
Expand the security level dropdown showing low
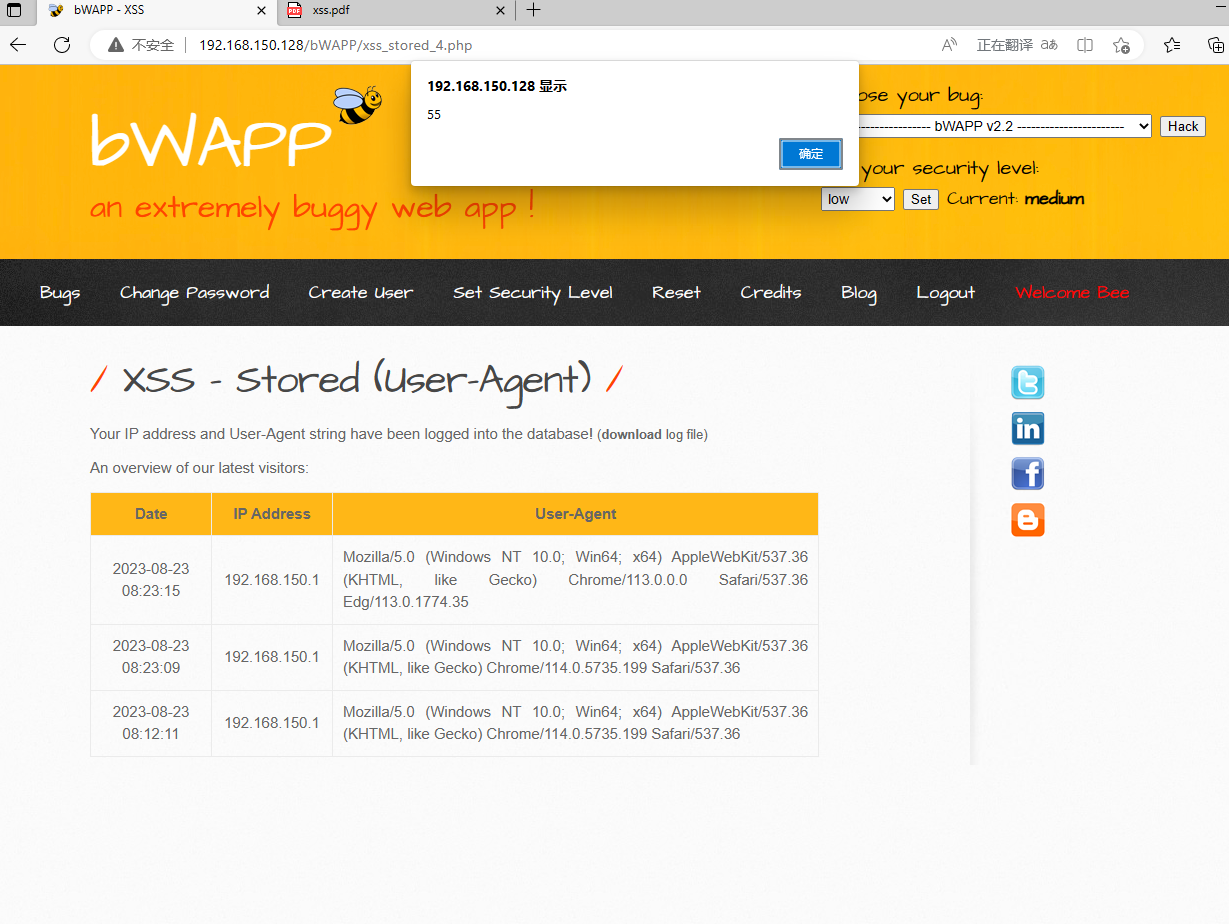pos(858,199)
